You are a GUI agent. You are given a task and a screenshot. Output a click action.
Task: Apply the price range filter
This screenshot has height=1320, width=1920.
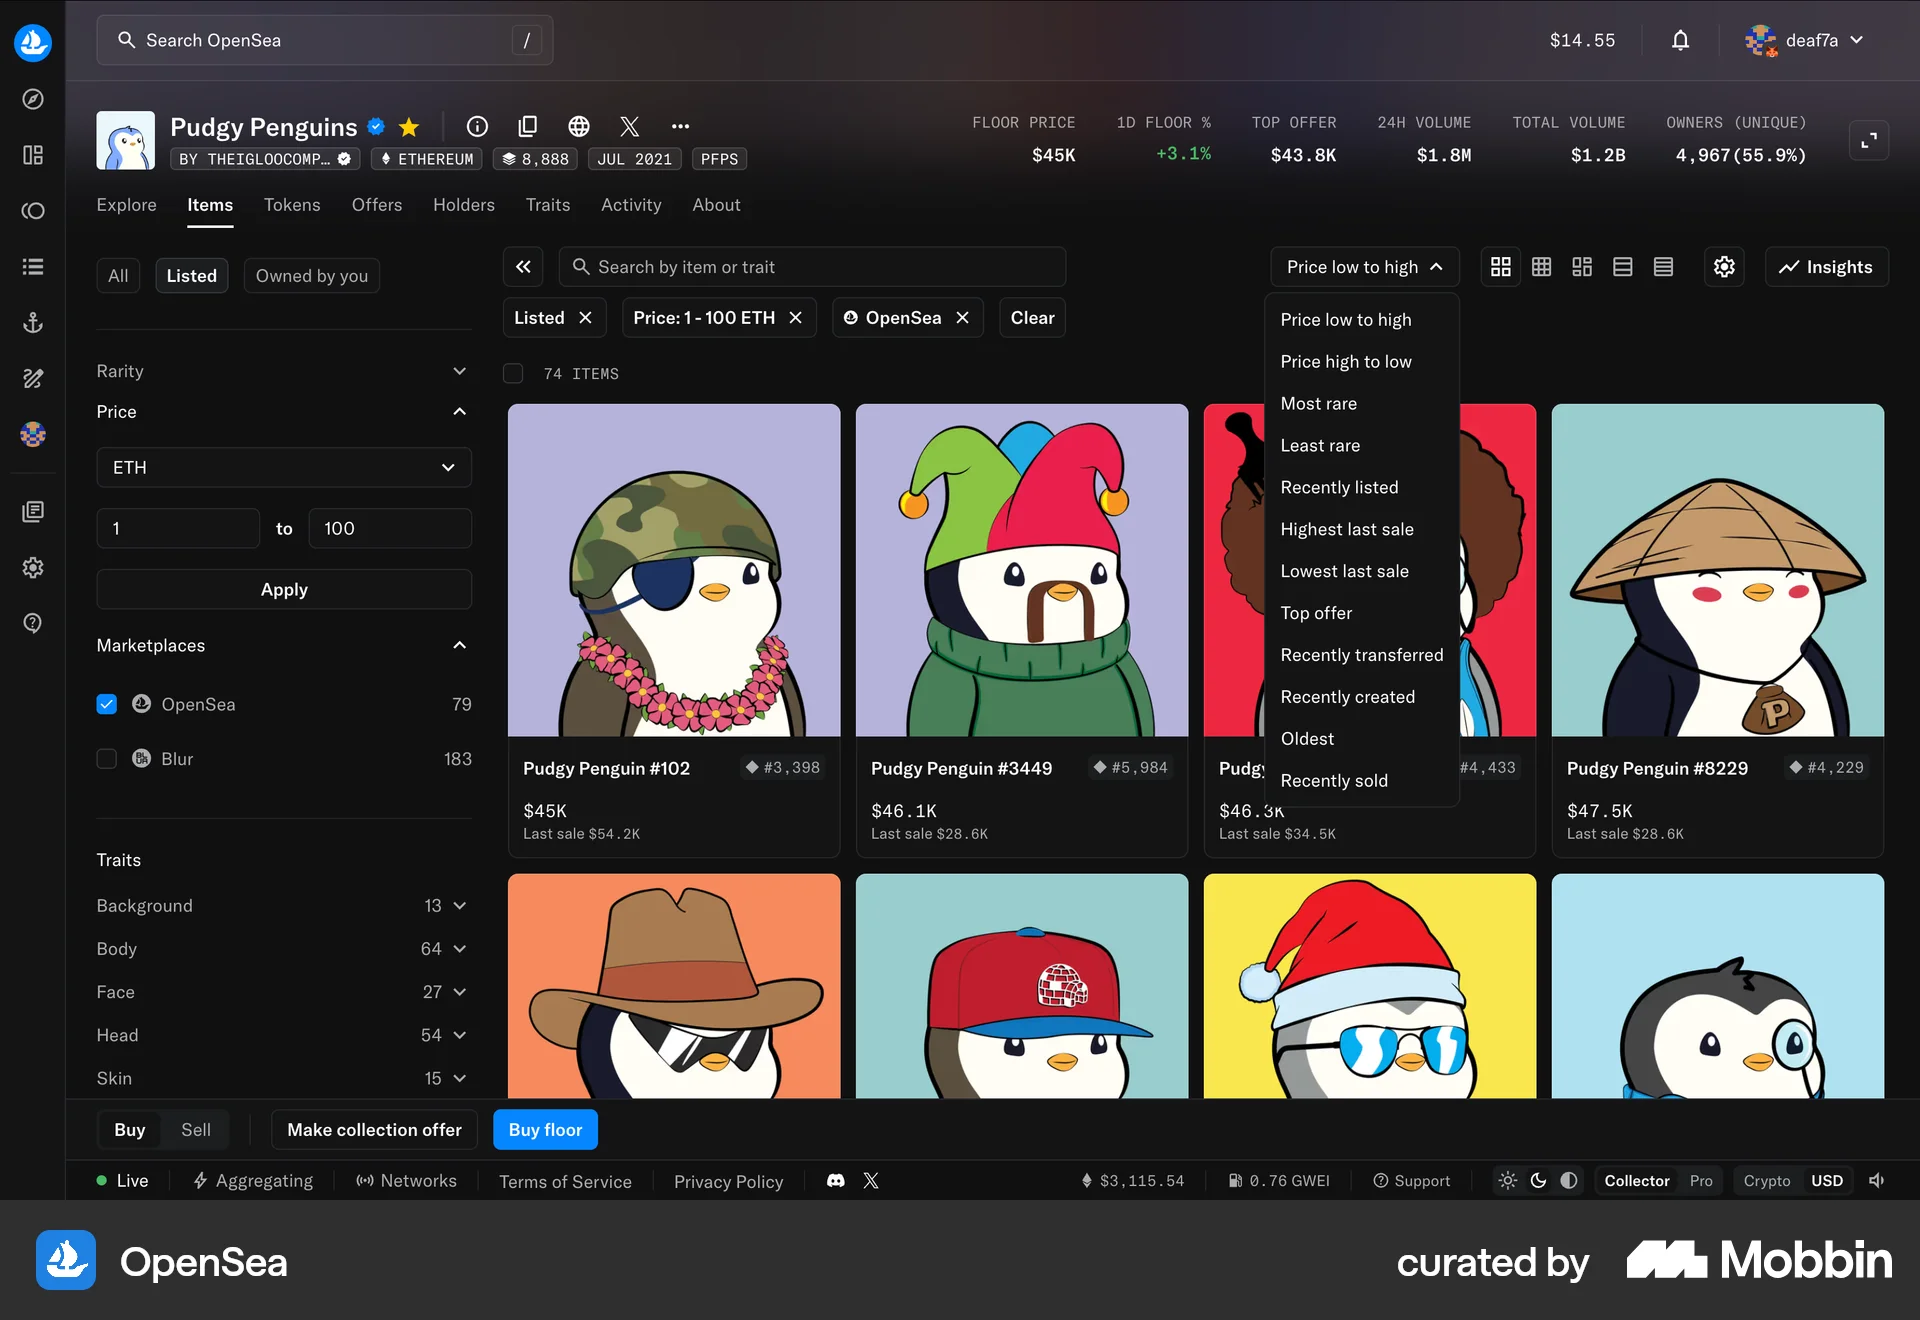[x=284, y=589]
